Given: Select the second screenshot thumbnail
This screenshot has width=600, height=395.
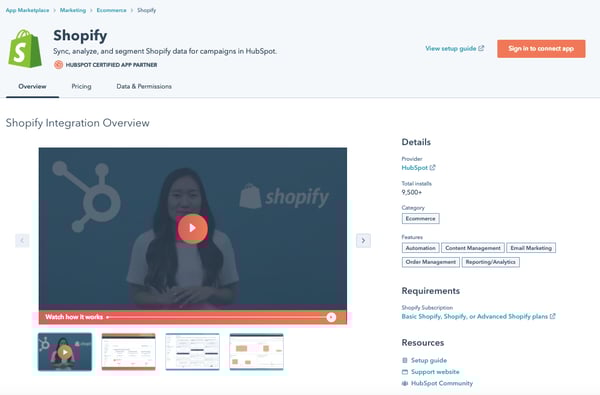Looking at the screenshot, I should [x=129, y=352].
